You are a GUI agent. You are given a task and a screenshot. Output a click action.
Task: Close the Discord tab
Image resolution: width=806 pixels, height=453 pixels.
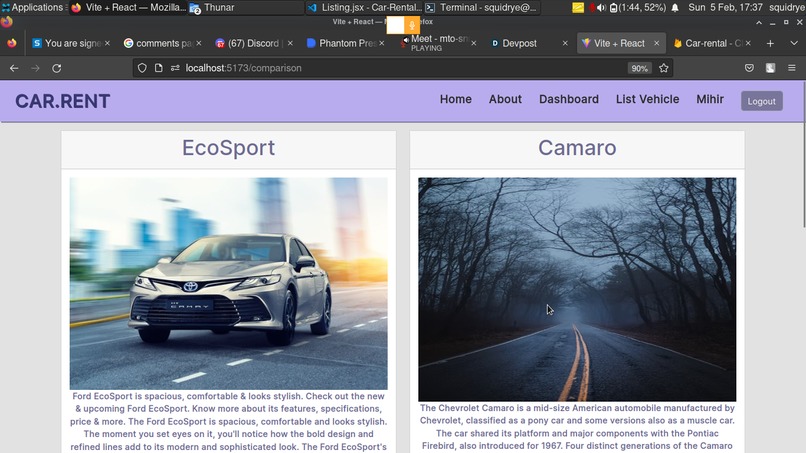[290, 43]
